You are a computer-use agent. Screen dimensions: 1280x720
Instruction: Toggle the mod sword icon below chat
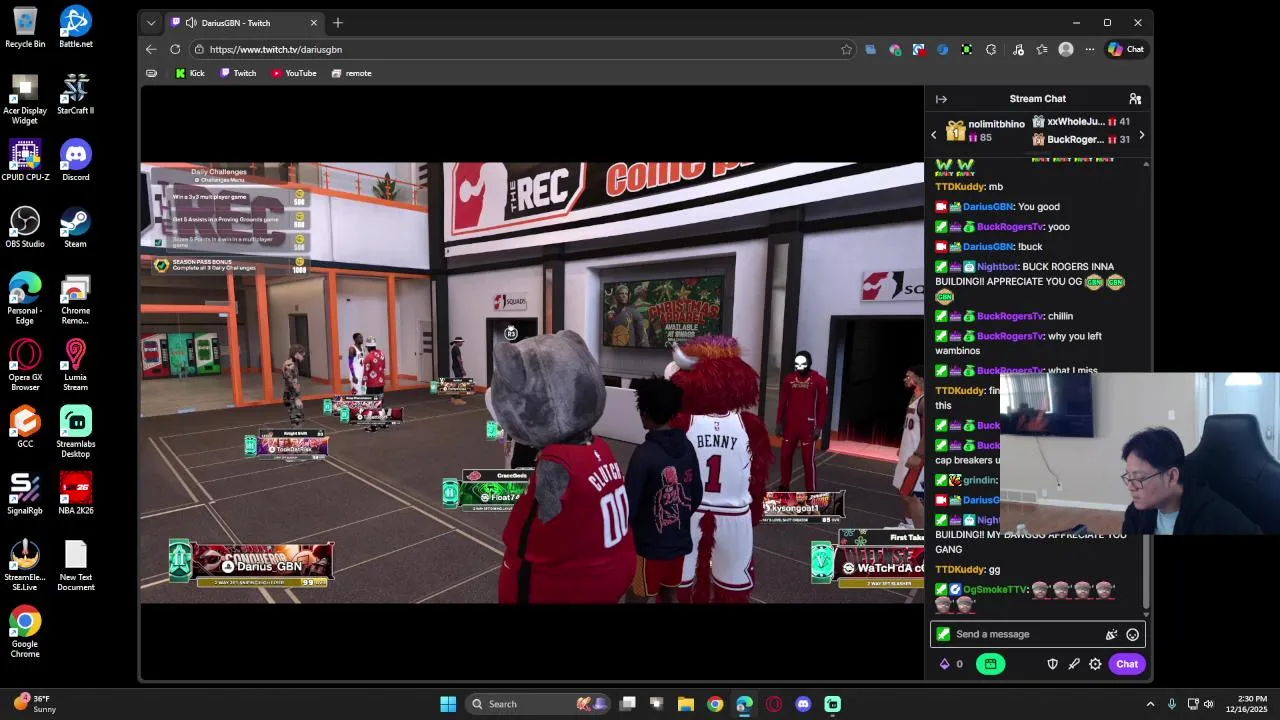coord(1074,664)
